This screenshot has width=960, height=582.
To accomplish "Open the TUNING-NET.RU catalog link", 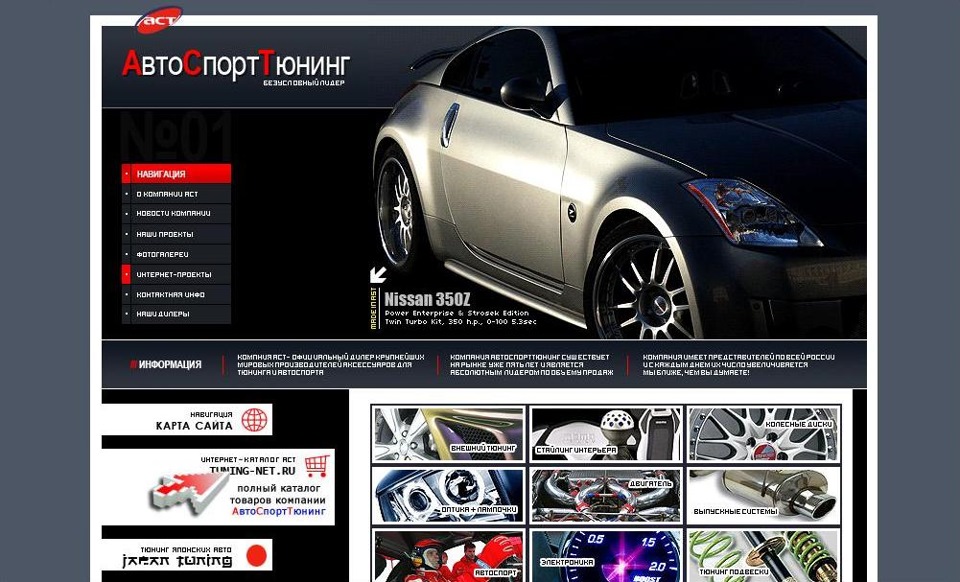I will pyautogui.click(x=252, y=471).
